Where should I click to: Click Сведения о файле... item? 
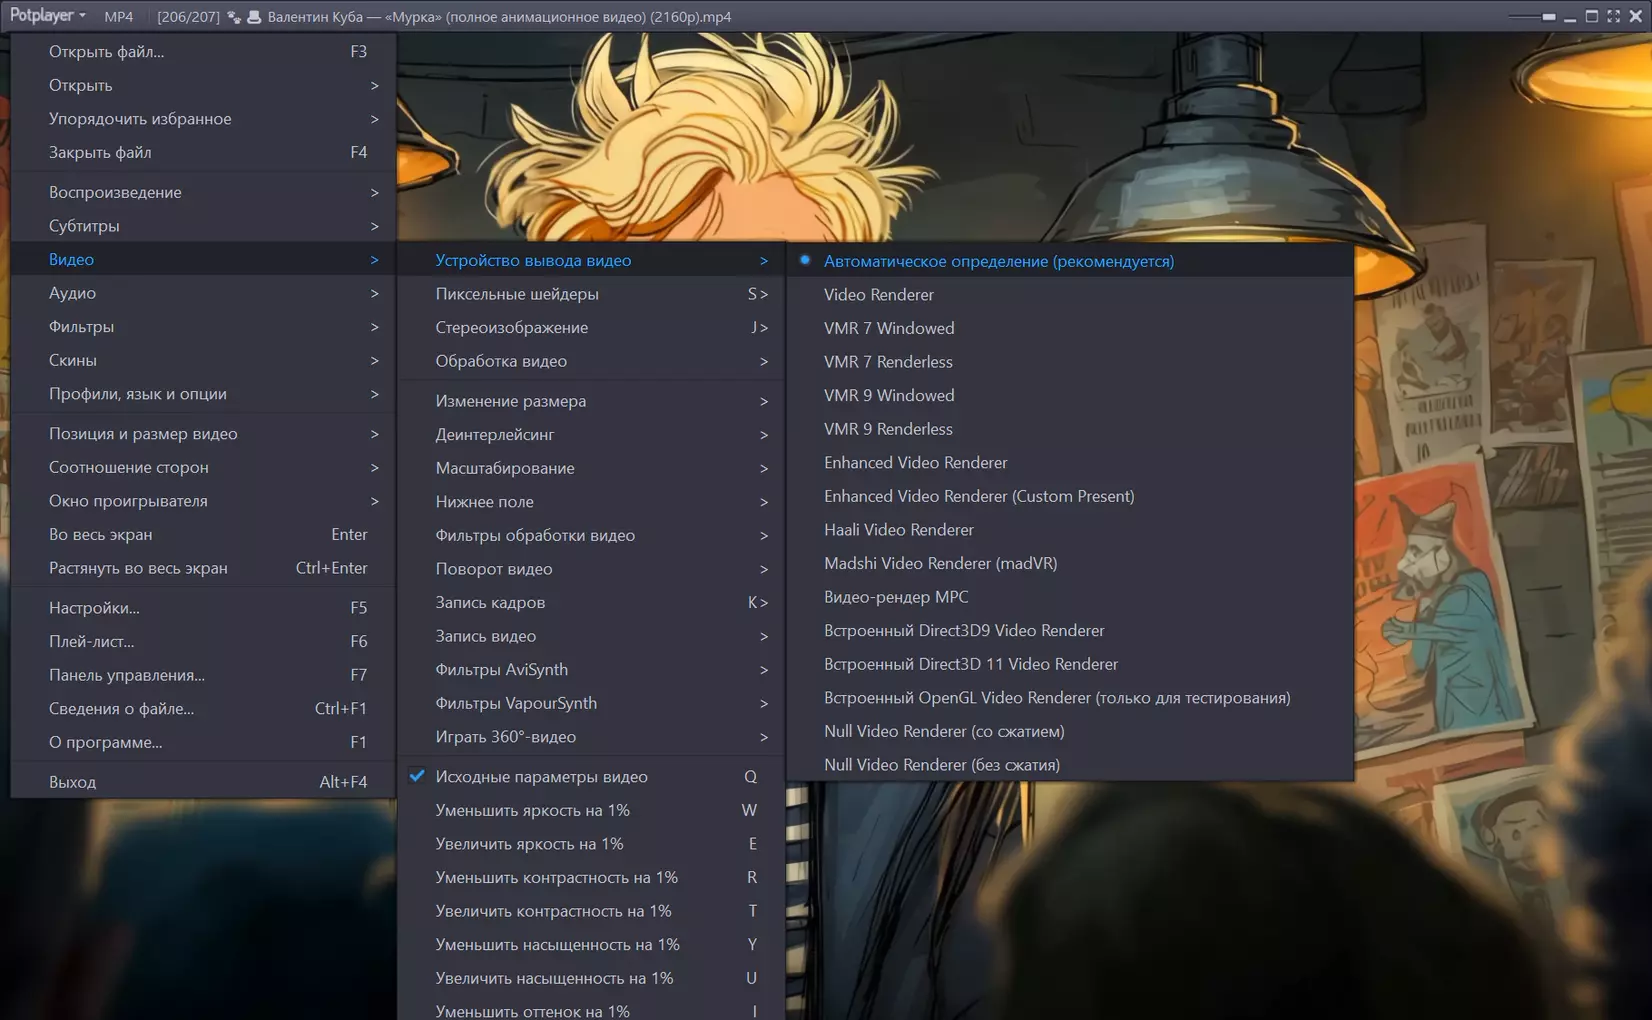[x=203, y=709]
